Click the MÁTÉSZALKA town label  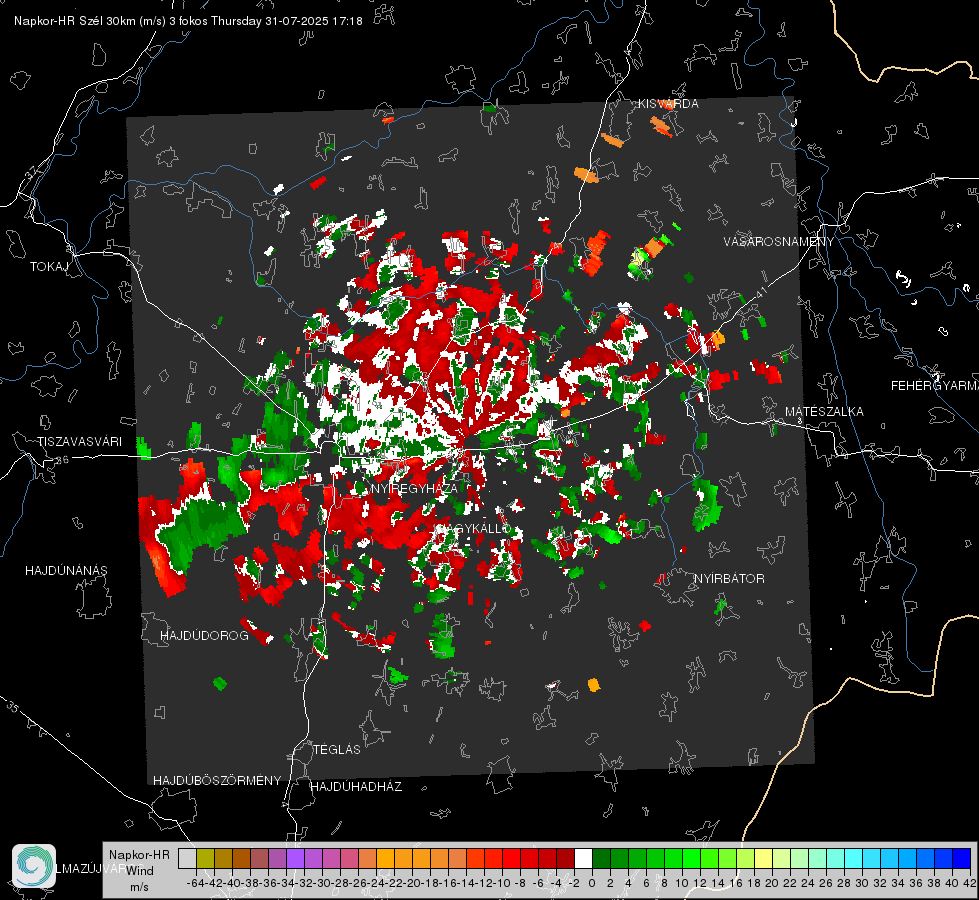pos(824,412)
